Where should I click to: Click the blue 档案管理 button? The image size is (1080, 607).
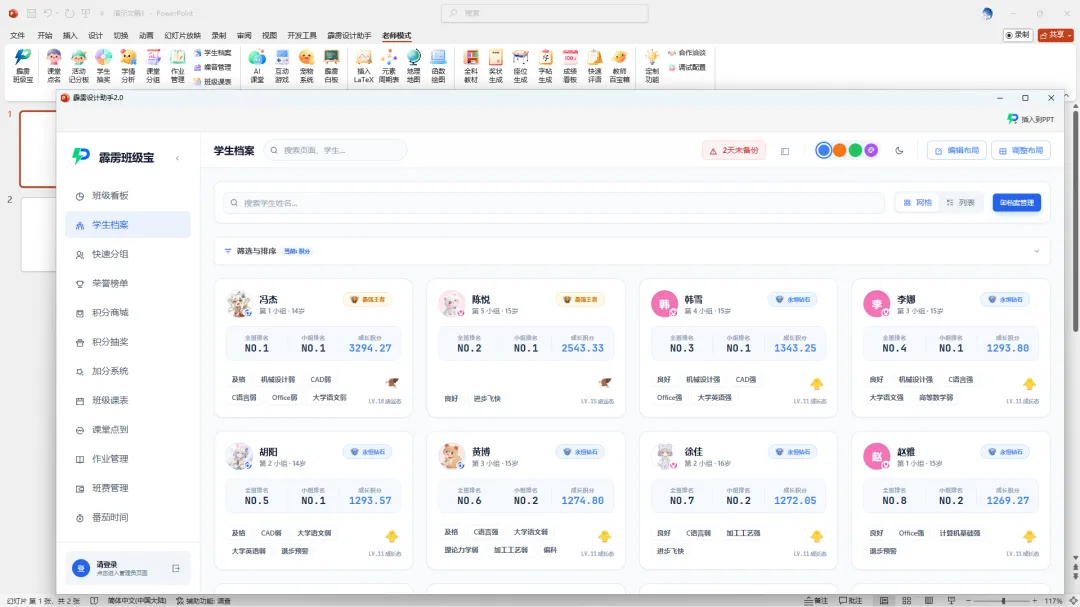coord(1017,203)
